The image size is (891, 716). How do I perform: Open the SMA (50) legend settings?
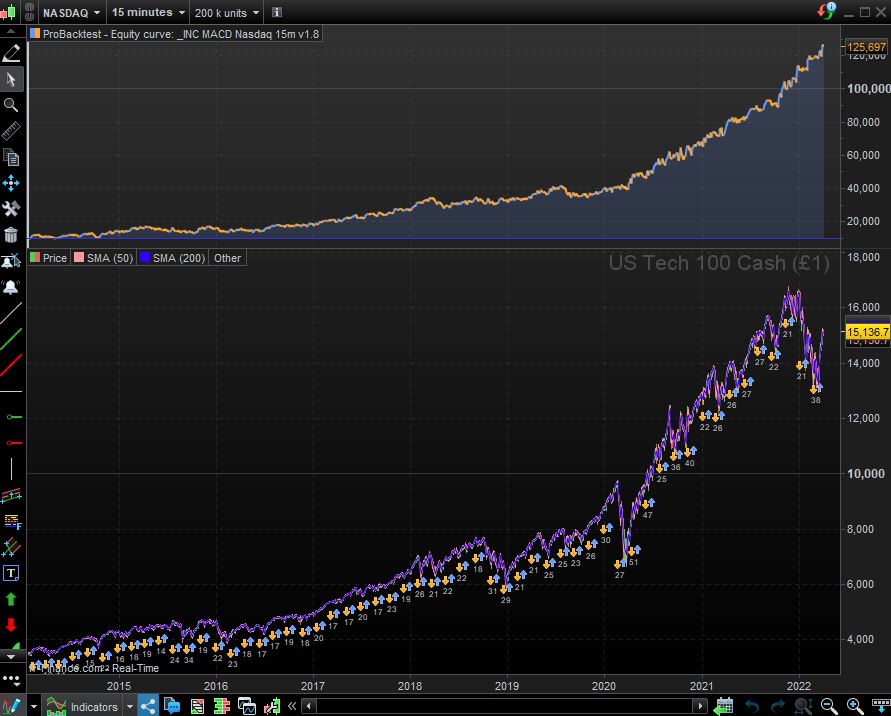click(103, 258)
